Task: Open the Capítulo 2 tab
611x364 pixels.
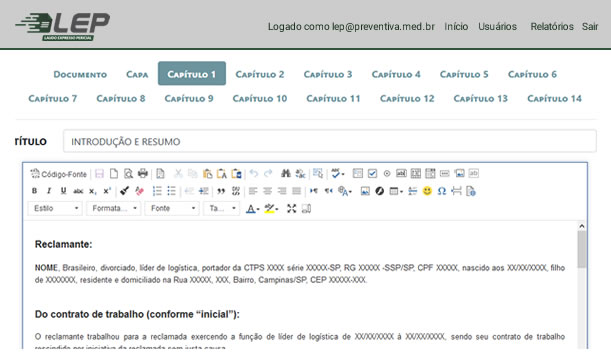Action: (x=260, y=74)
